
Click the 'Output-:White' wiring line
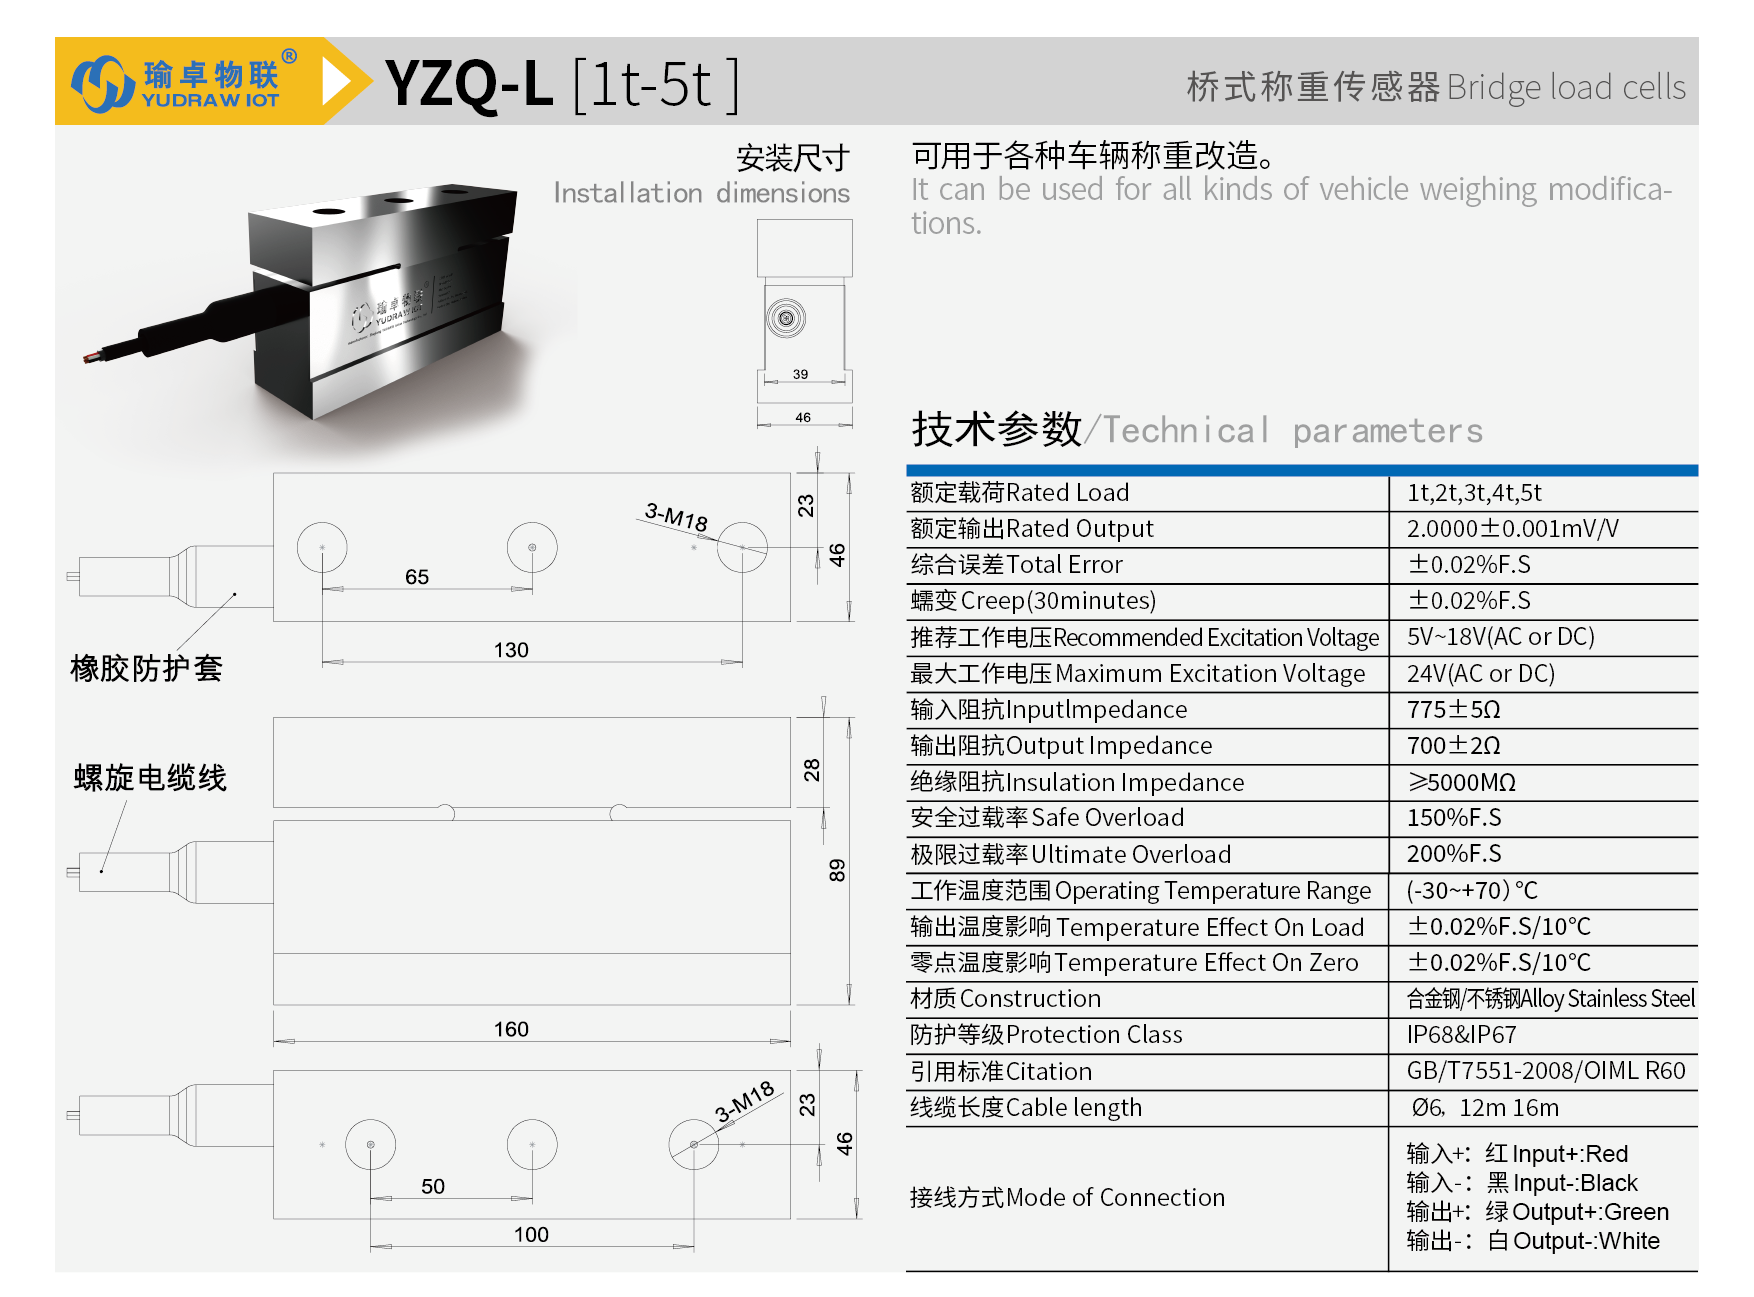(1533, 1240)
